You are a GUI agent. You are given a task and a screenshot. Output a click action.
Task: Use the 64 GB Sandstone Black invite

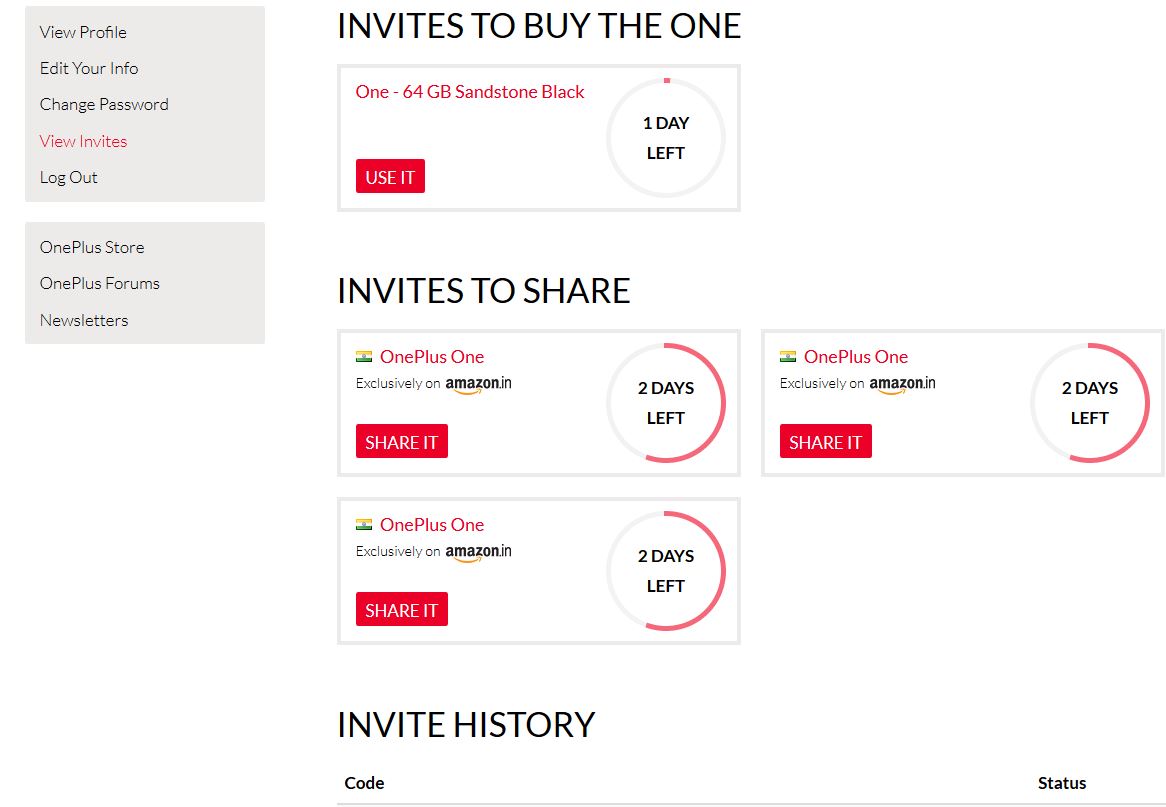(390, 176)
